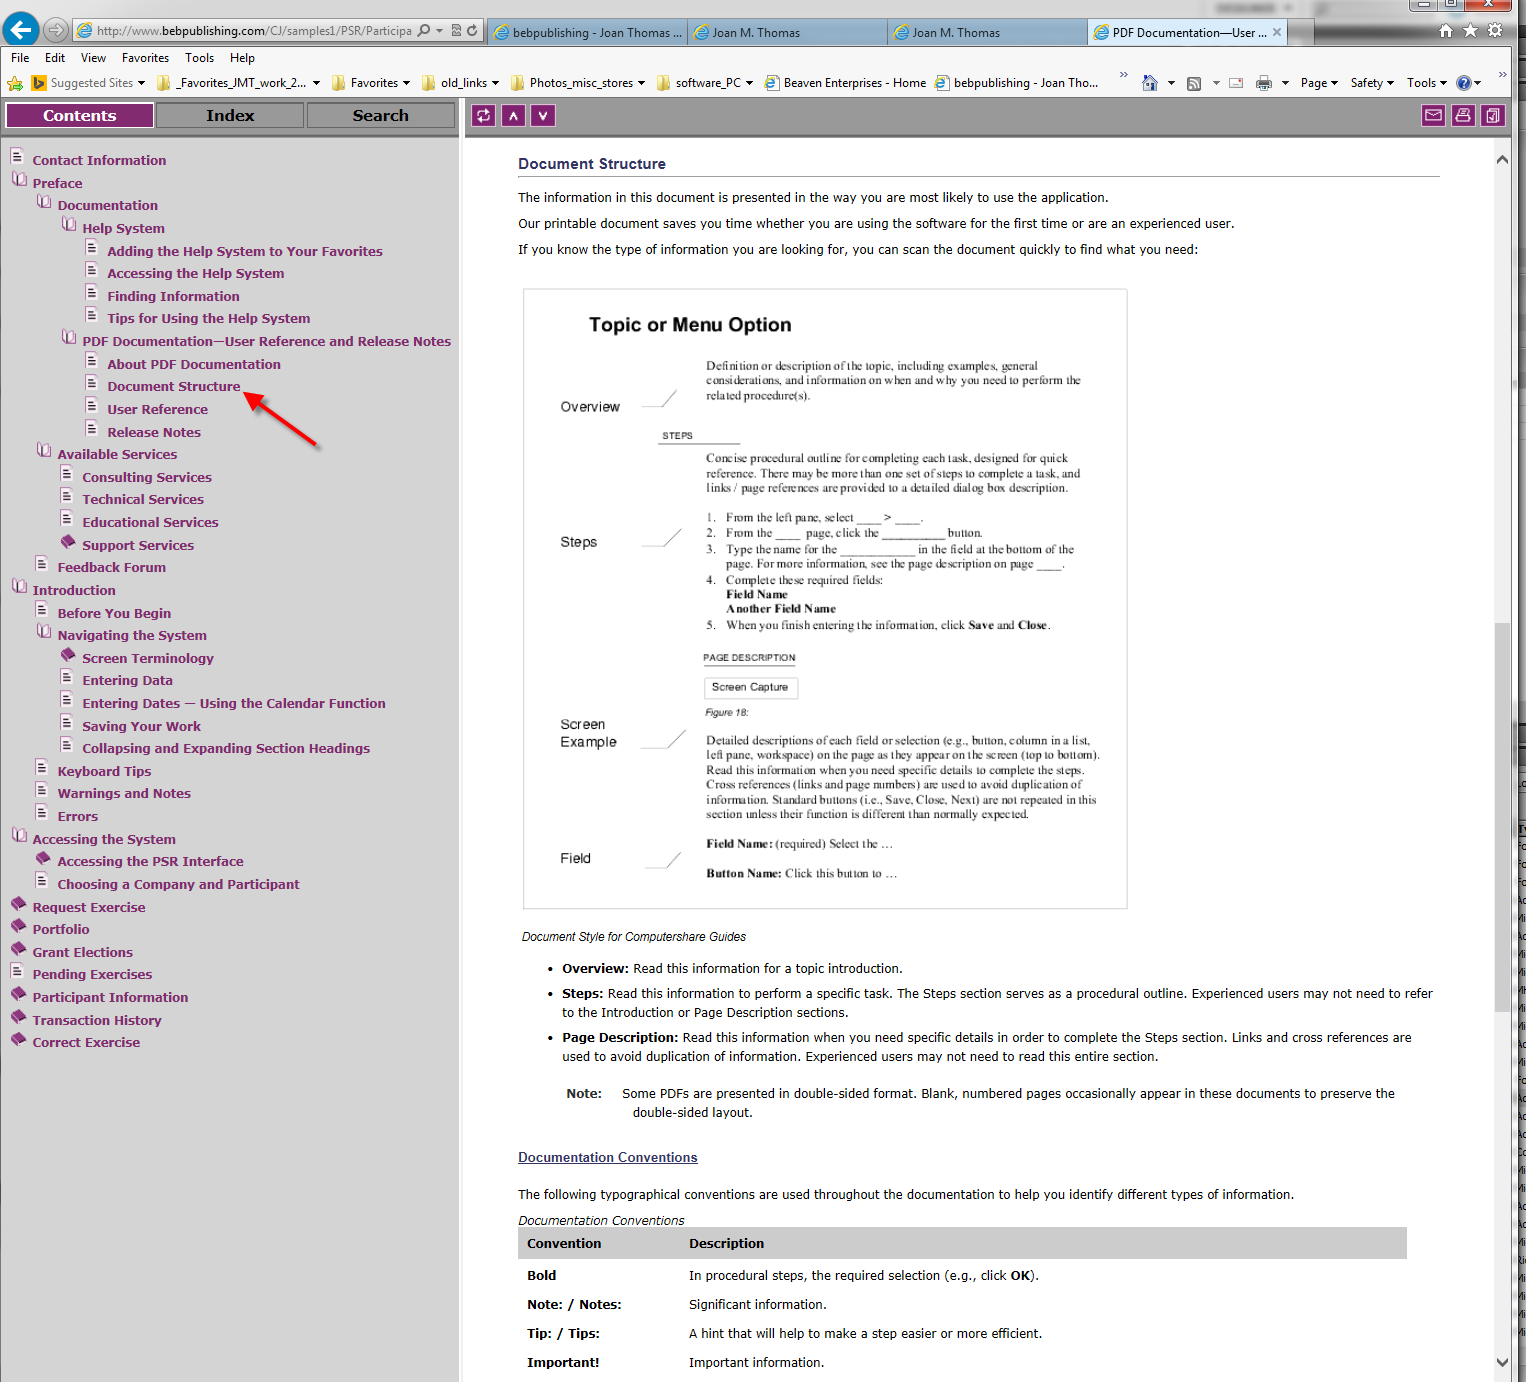Go to next topic with down arrow

coord(543,116)
